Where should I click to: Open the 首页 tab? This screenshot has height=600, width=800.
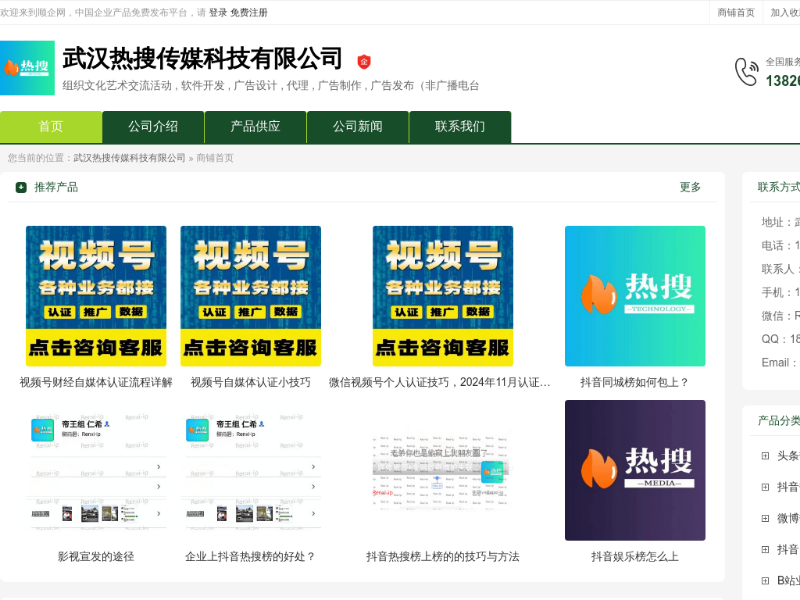click(51, 127)
